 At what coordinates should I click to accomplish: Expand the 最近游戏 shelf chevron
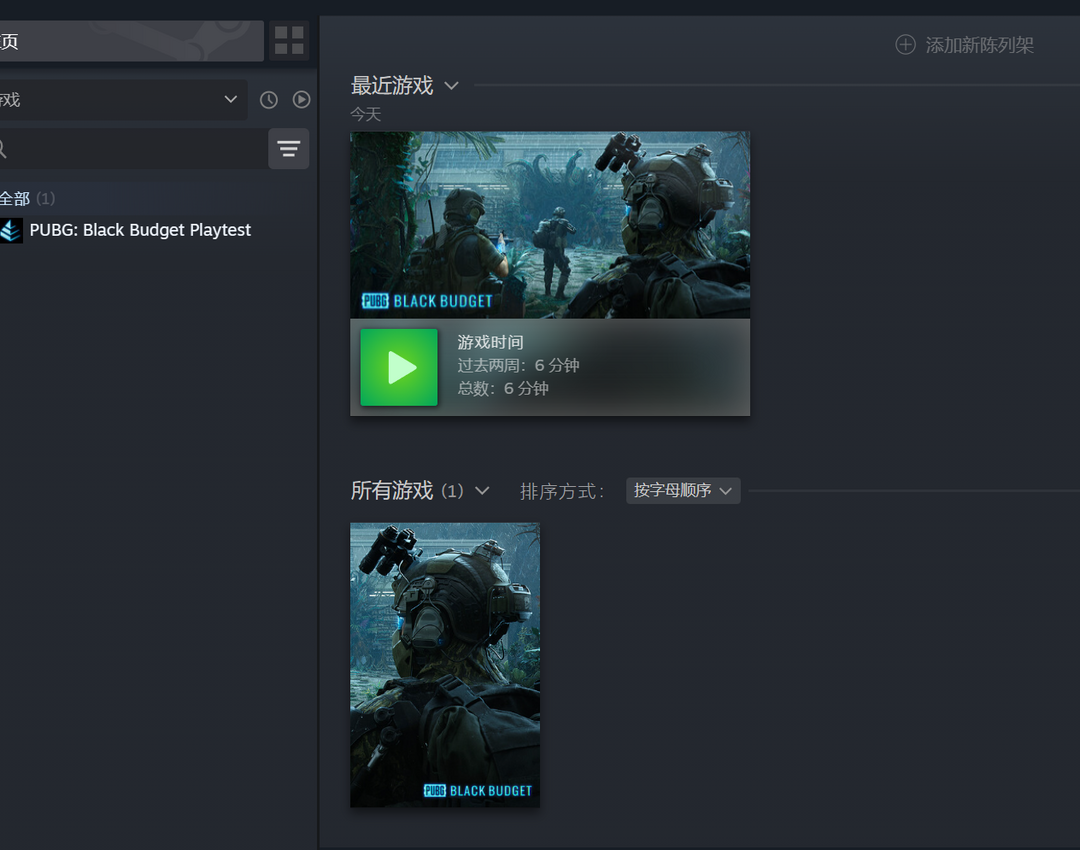coord(451,86)
